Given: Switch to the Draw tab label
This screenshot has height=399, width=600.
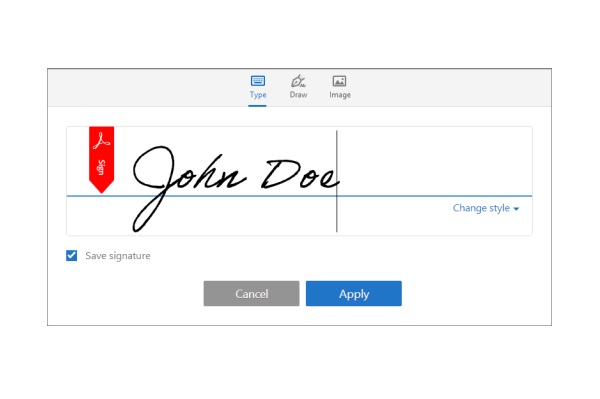Looking at the screenshot, I should coord(298,94).
